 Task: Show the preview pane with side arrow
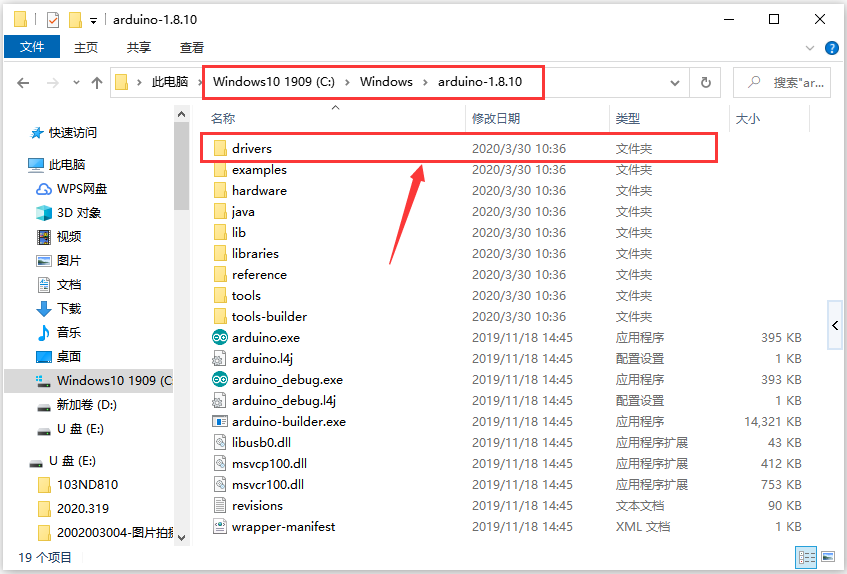[x=835, y=326]
